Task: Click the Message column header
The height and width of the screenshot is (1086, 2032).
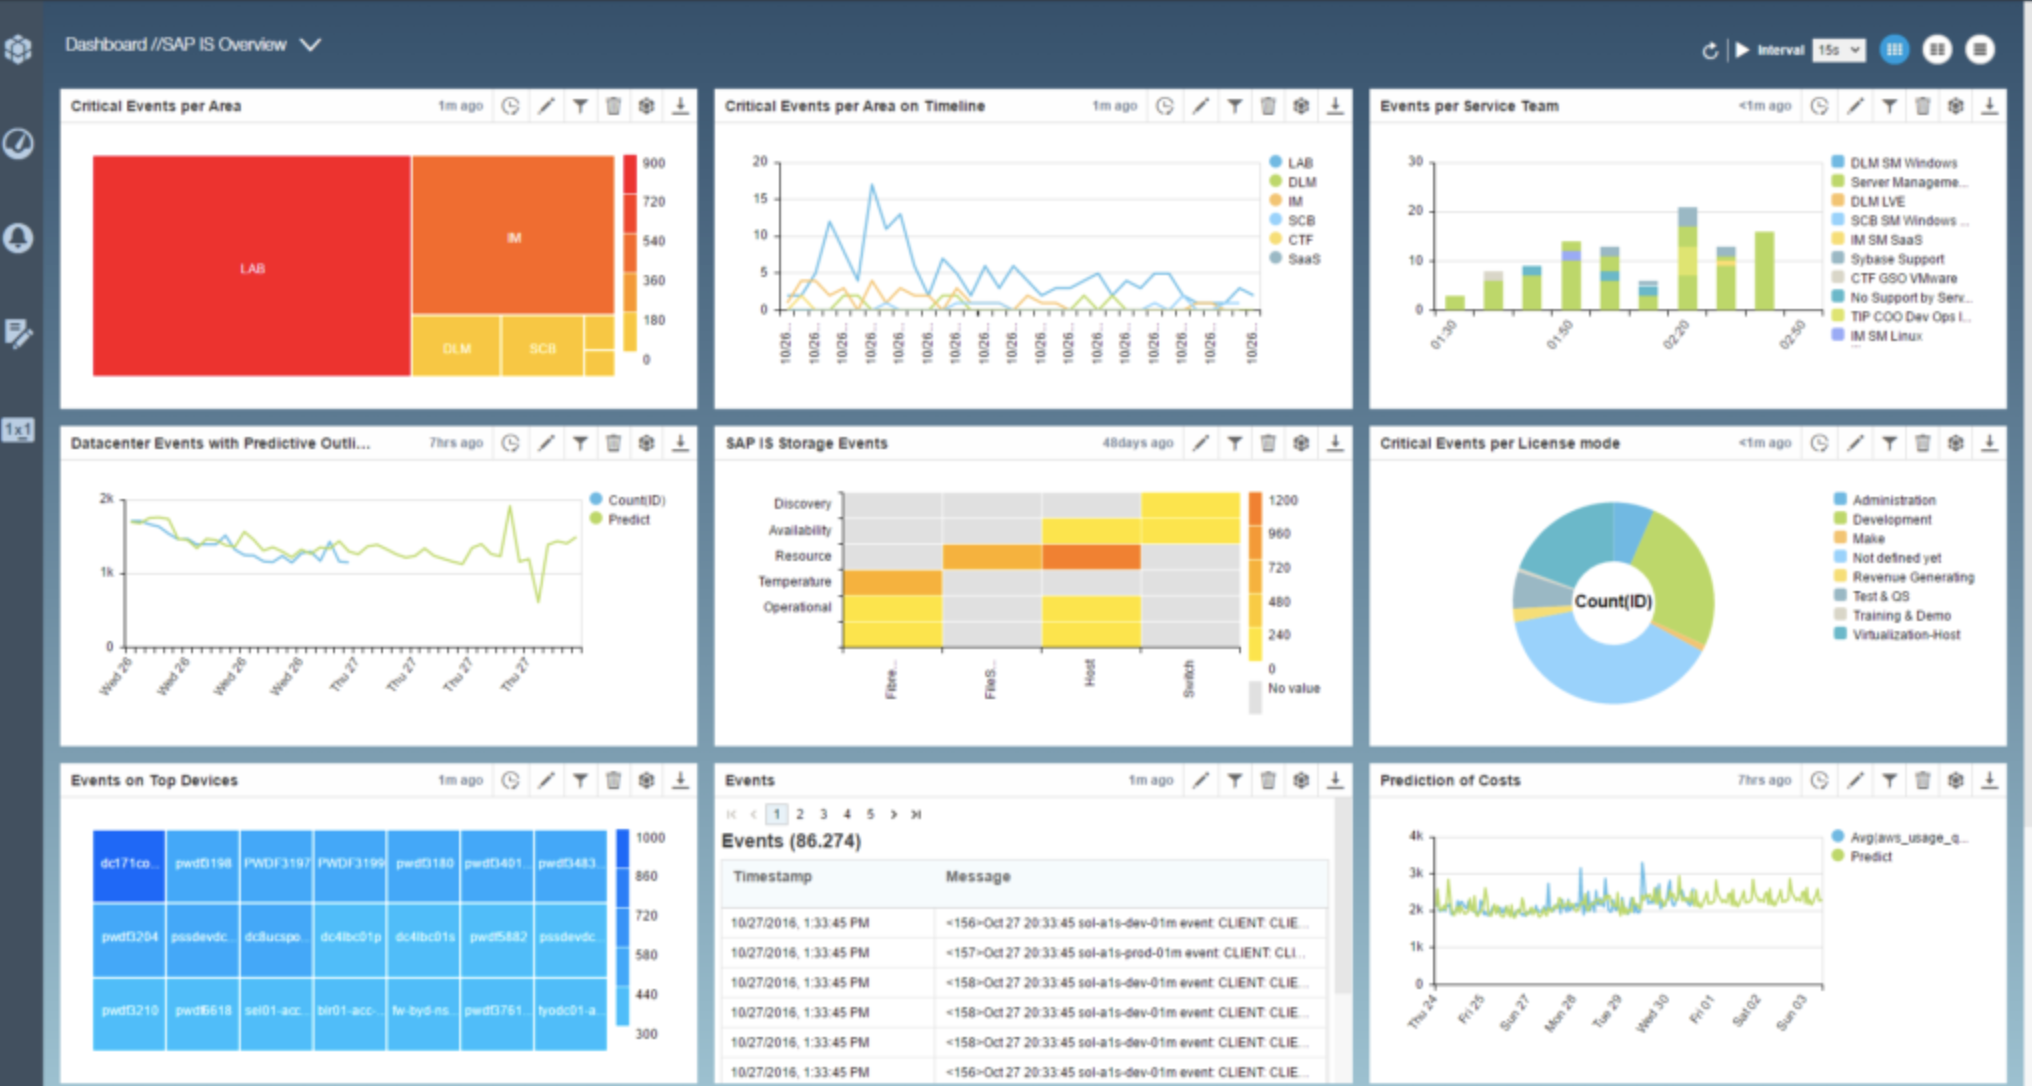Action: (x=977, y=876)
